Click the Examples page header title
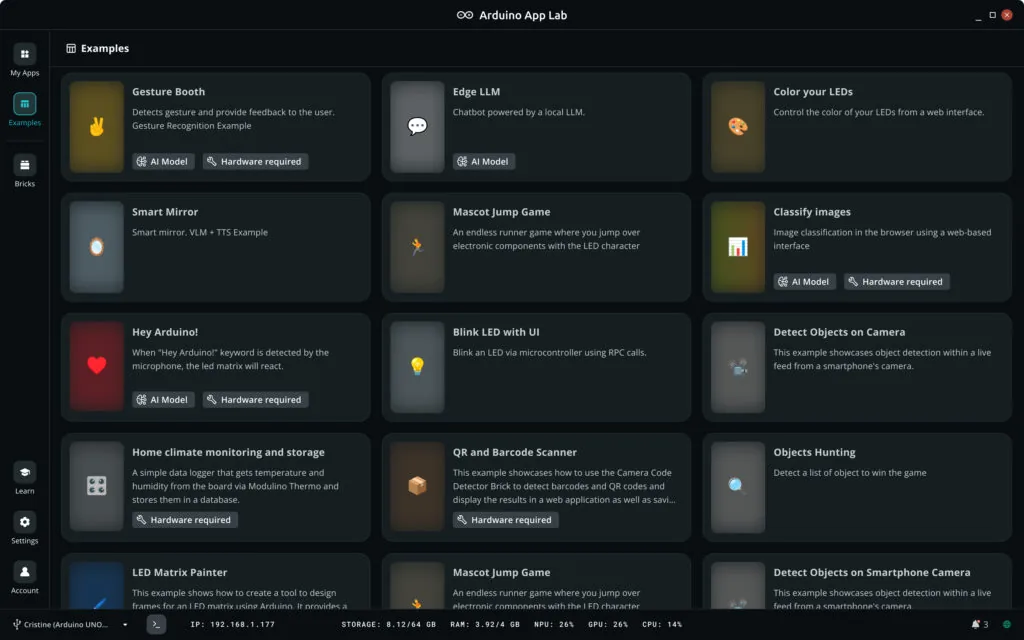1024x640 pixels. (104, 48)
